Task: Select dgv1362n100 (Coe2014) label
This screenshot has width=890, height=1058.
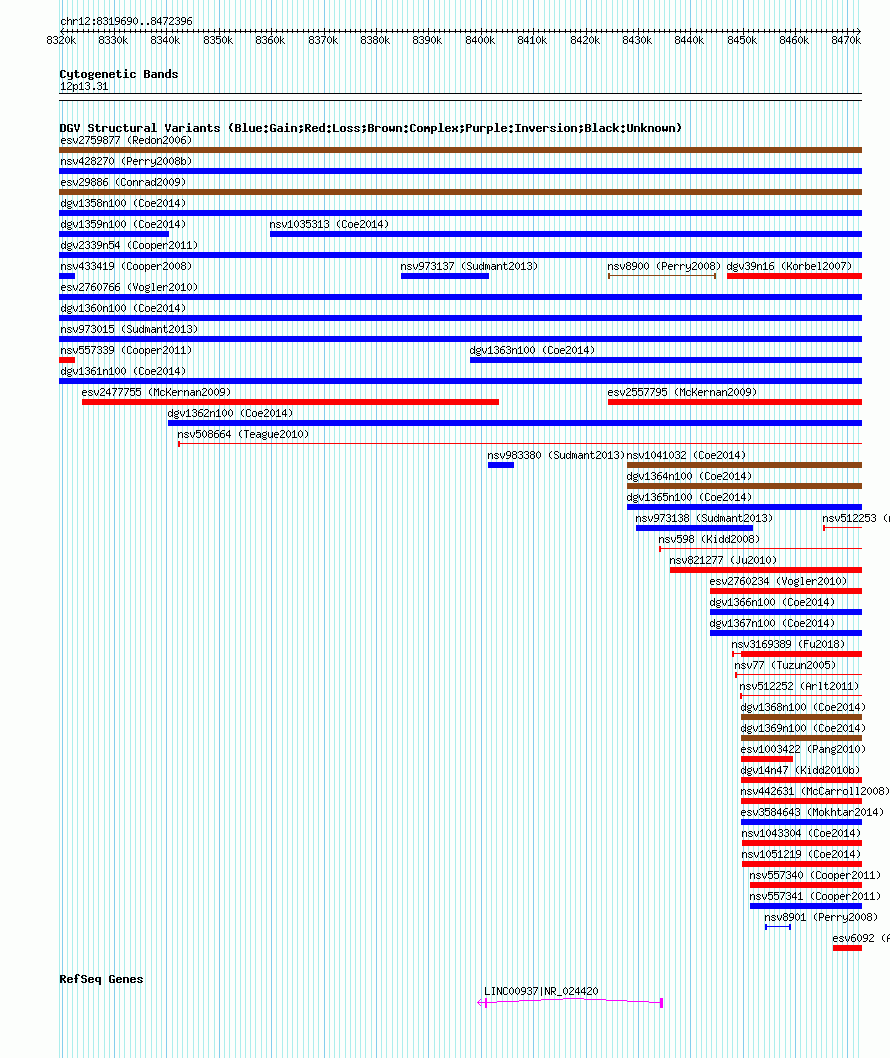Action: pyautogui.click(x=230, y=413)
